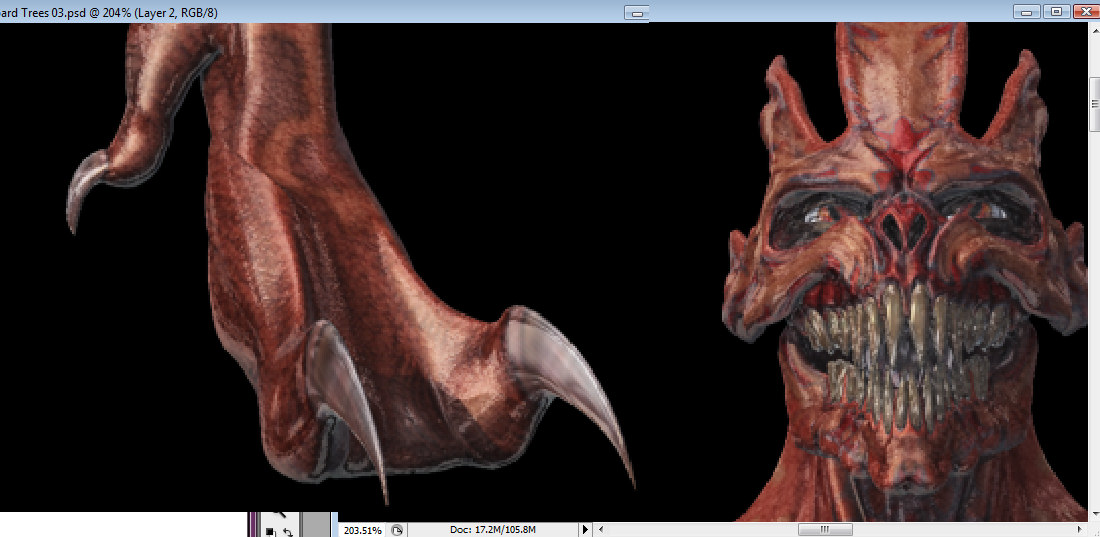Open the status bar options arrow menu
This screenshot has height=537, width=1100.
pos(586,529)
